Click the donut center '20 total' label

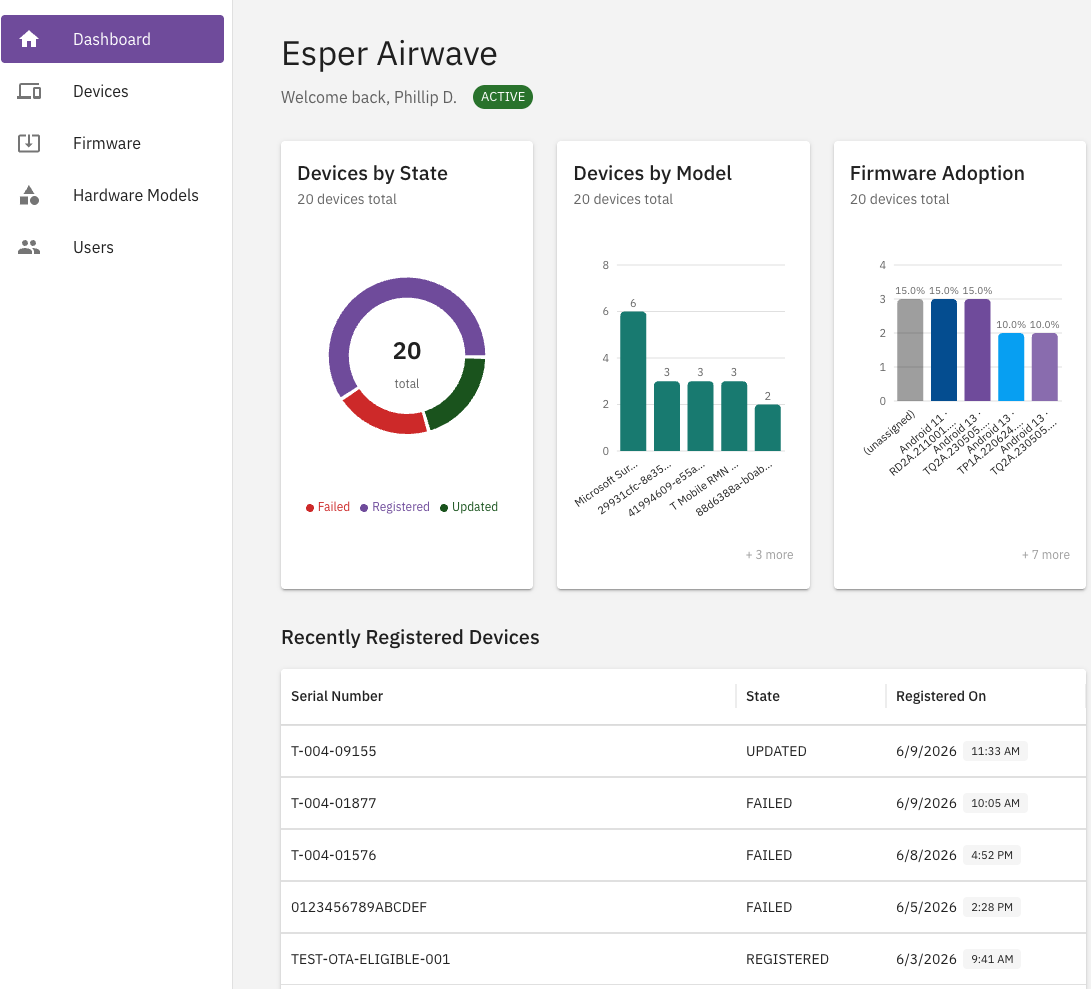point(407,364)
